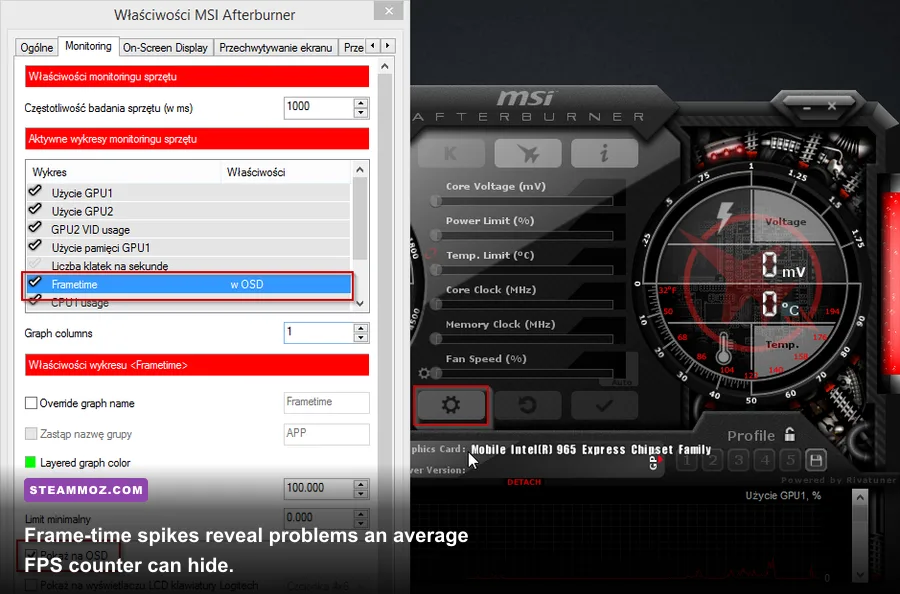Increase Graph columns value
Image resolution: width=900 pixels, height=594 pixels.
361,328
